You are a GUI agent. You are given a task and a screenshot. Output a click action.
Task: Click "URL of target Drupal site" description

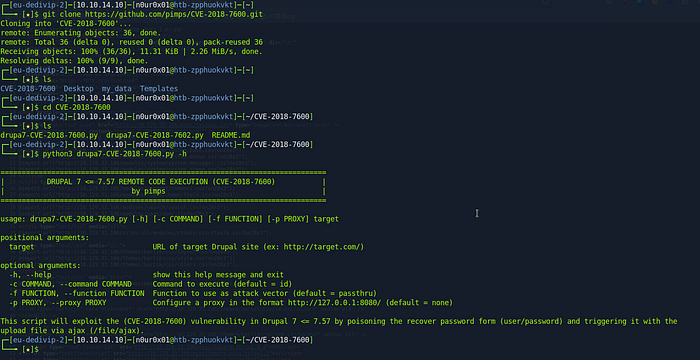pos(205,247)
